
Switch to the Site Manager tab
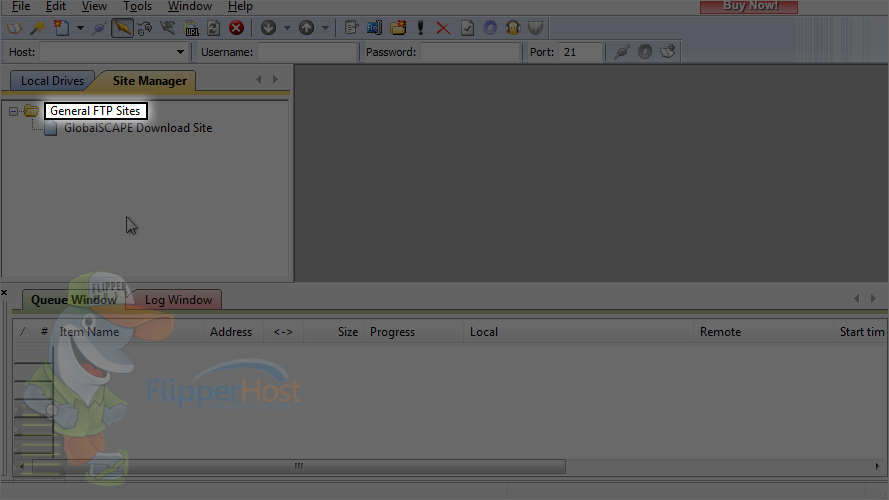149,81
